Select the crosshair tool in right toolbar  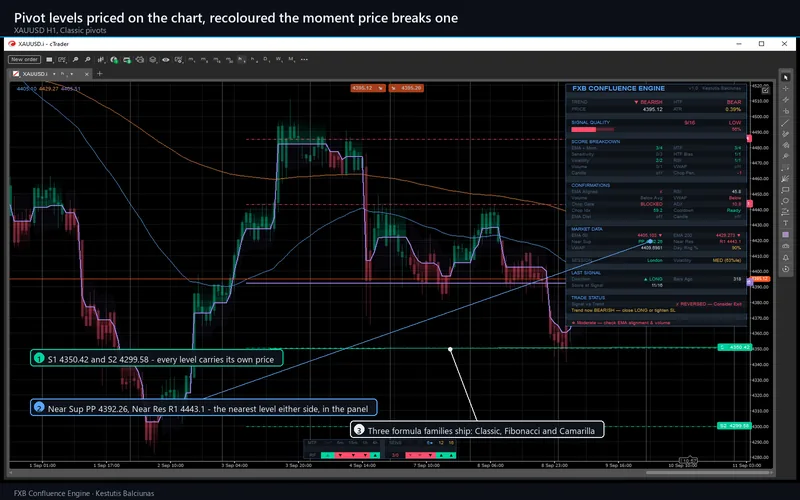pyautogui.click(x=786, y=88)
